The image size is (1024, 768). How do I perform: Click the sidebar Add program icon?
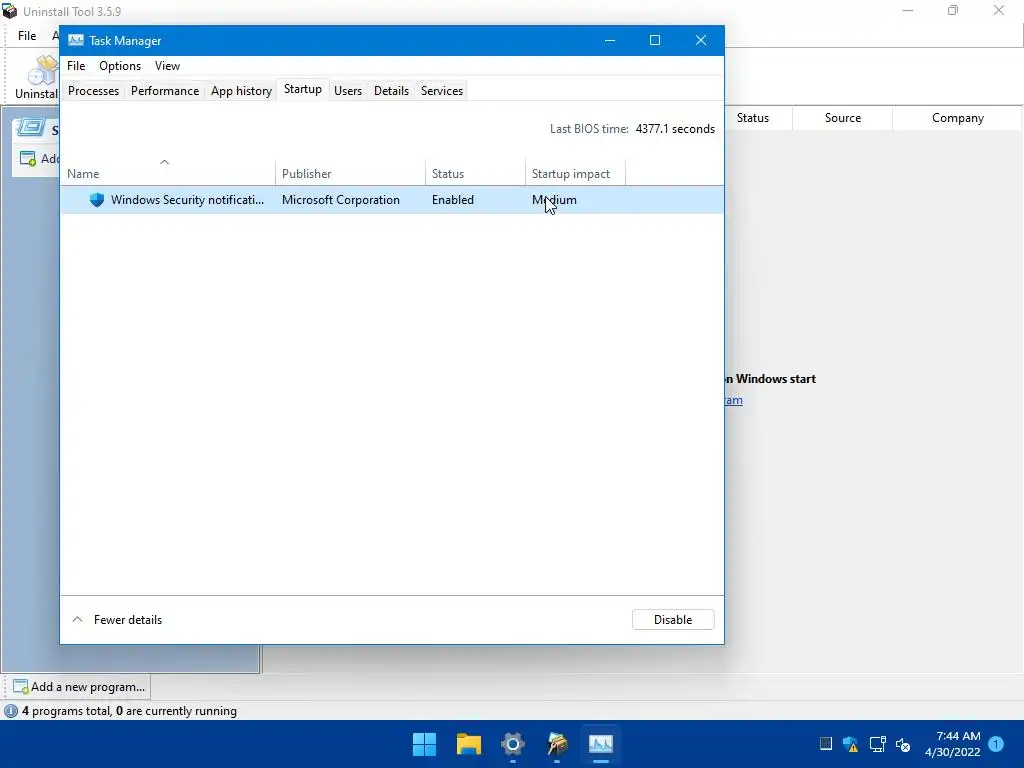tap(27, 159)
